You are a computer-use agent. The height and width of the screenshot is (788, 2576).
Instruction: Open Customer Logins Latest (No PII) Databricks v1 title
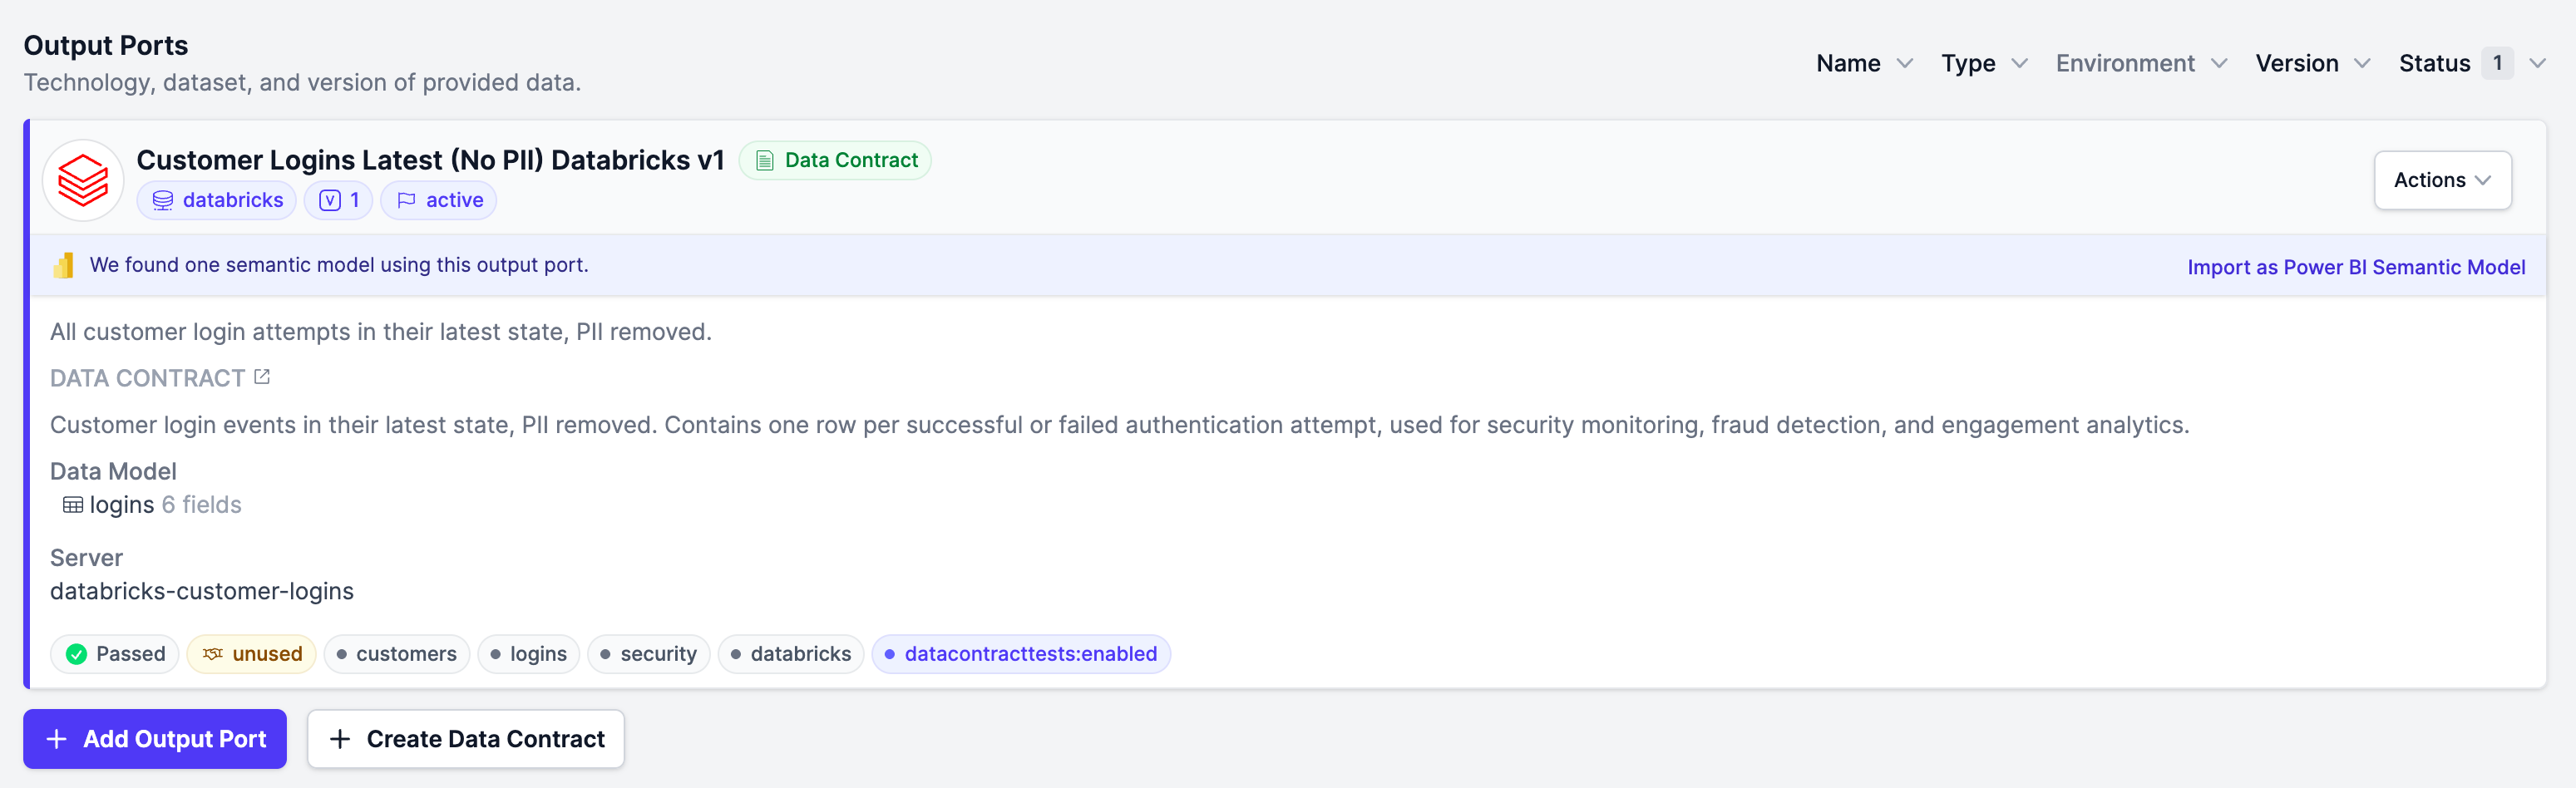tap(430, 160)
